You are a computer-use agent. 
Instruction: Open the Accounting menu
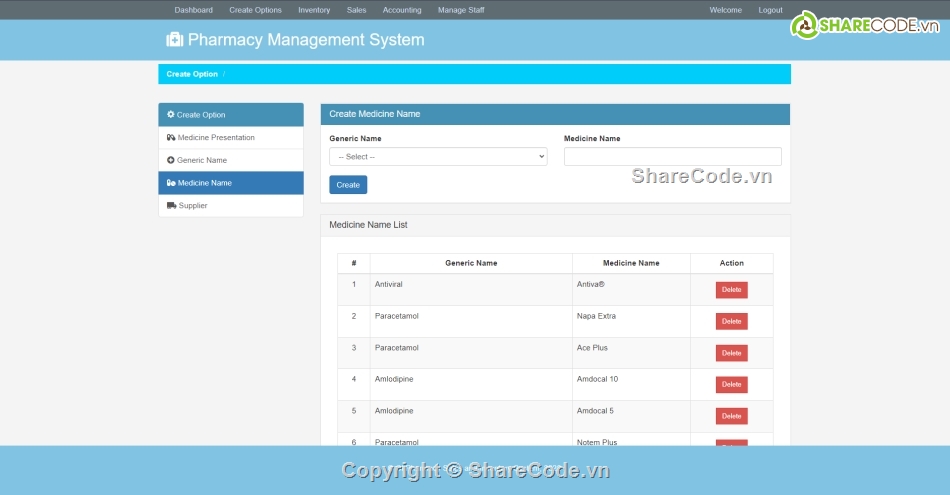[402, 10]
